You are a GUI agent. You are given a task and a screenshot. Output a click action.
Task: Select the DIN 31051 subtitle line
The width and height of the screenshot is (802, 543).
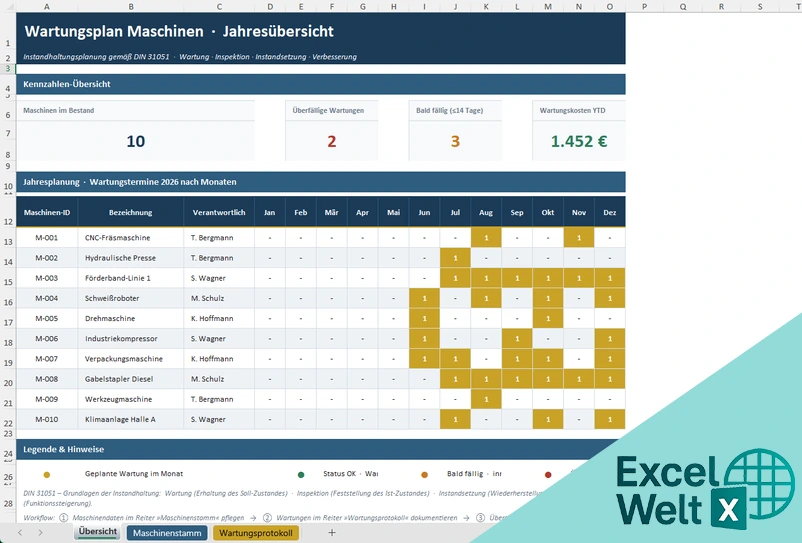(190, 57)
